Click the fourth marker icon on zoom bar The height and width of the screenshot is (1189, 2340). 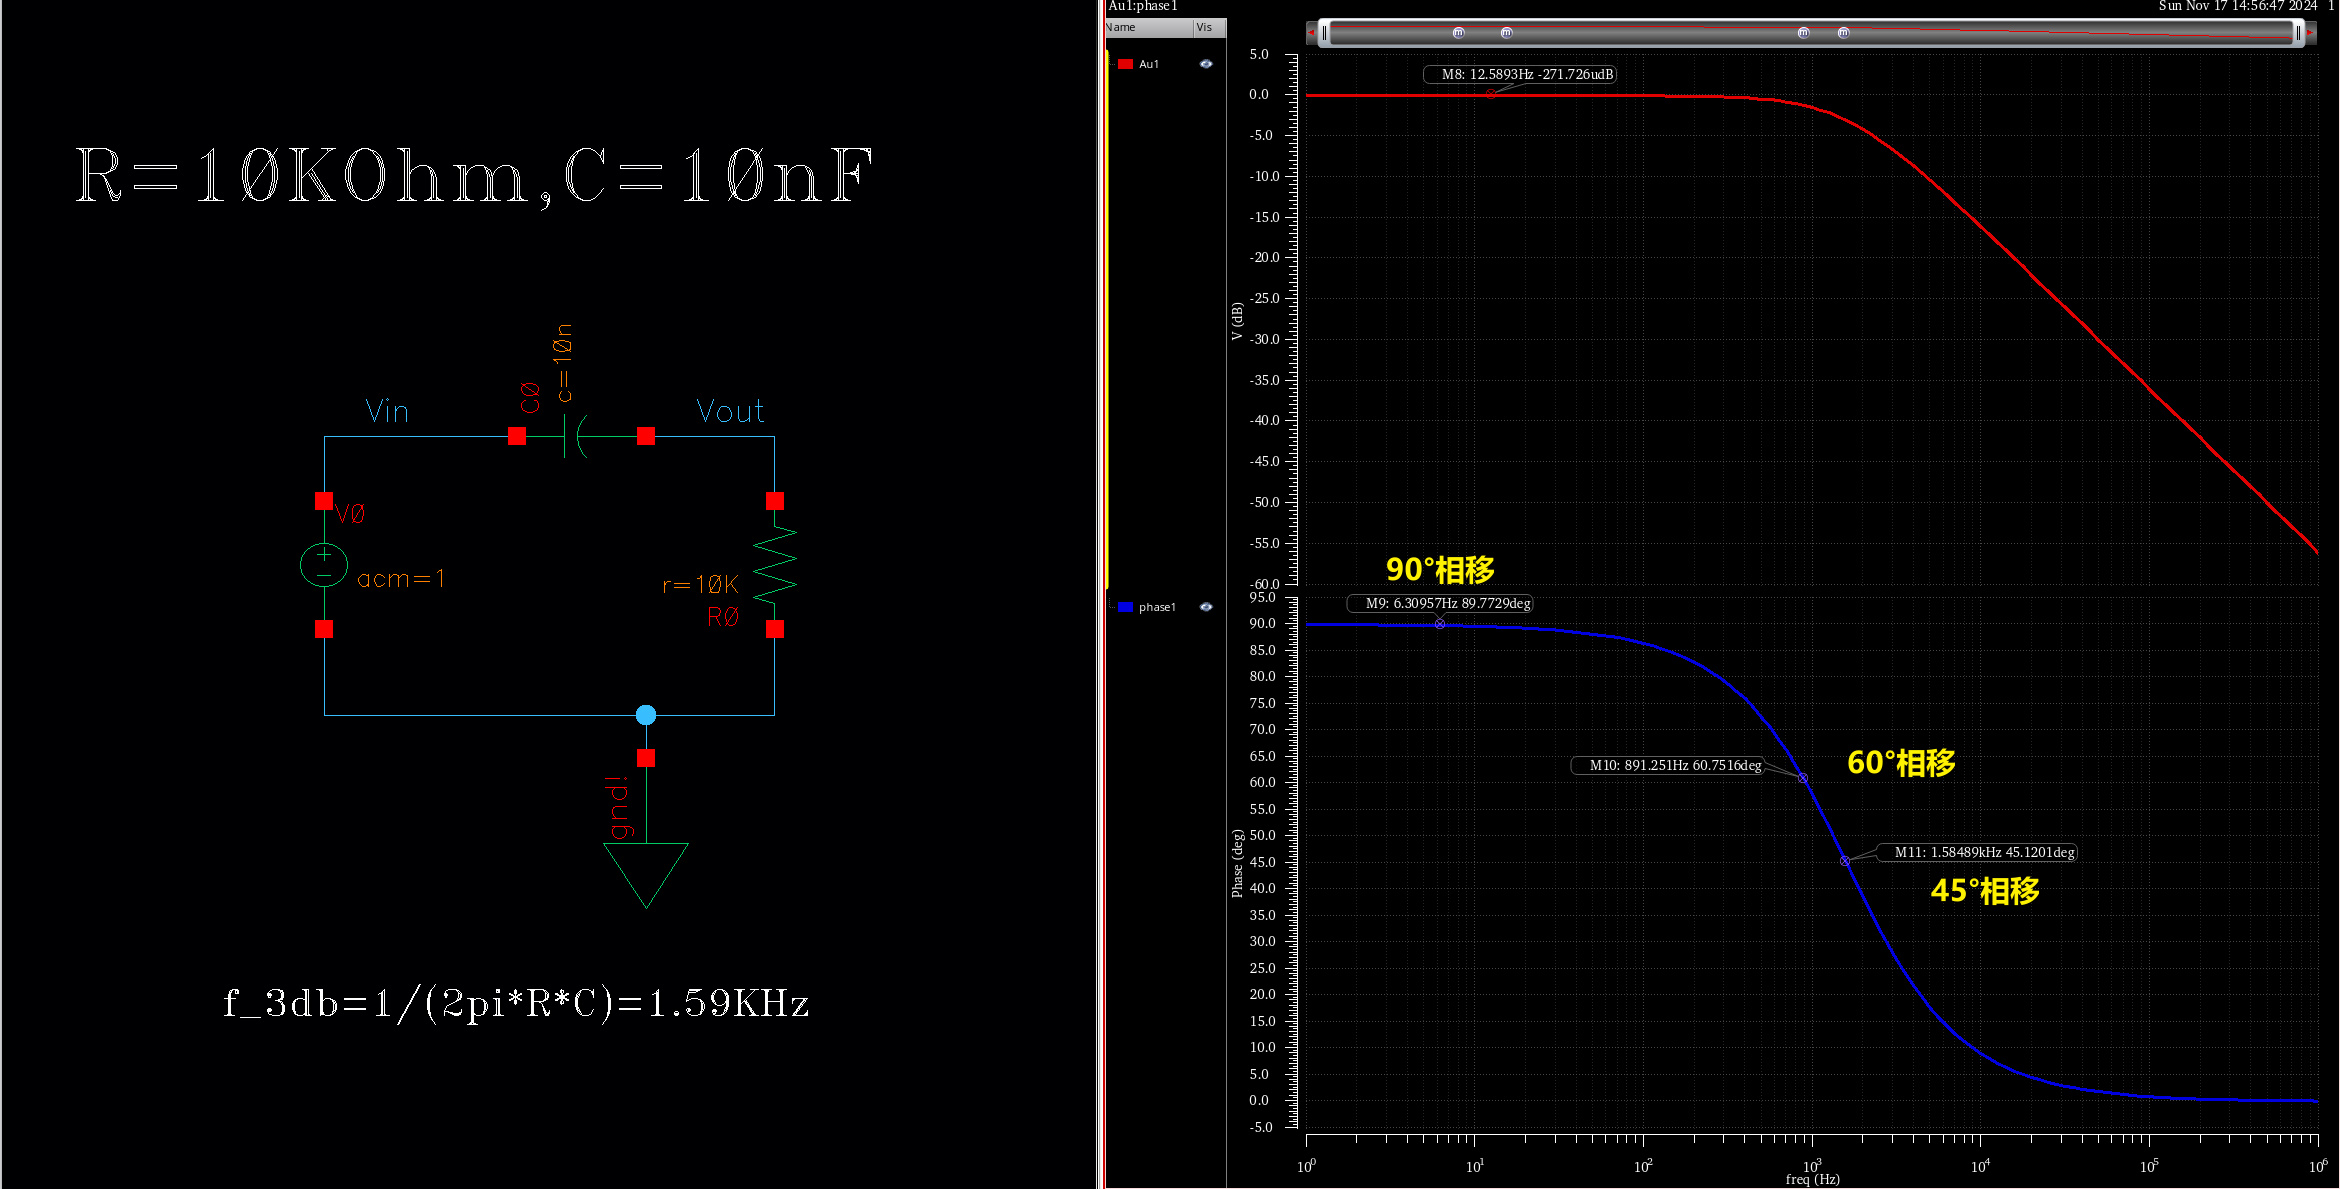(x=1844, y=33)
